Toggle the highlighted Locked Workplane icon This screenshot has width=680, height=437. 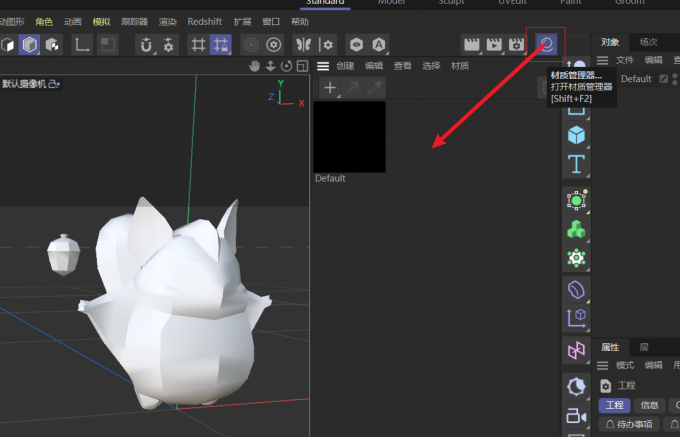pyautogui.click(x=221, y=44)
